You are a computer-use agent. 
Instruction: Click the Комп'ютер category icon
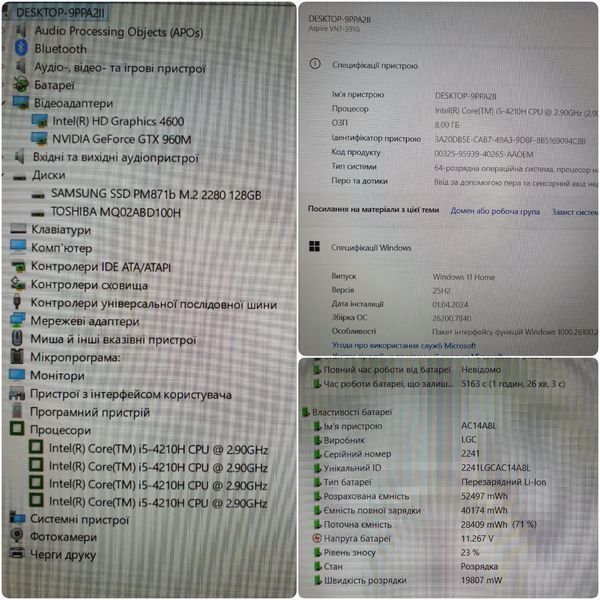point(18,247)
